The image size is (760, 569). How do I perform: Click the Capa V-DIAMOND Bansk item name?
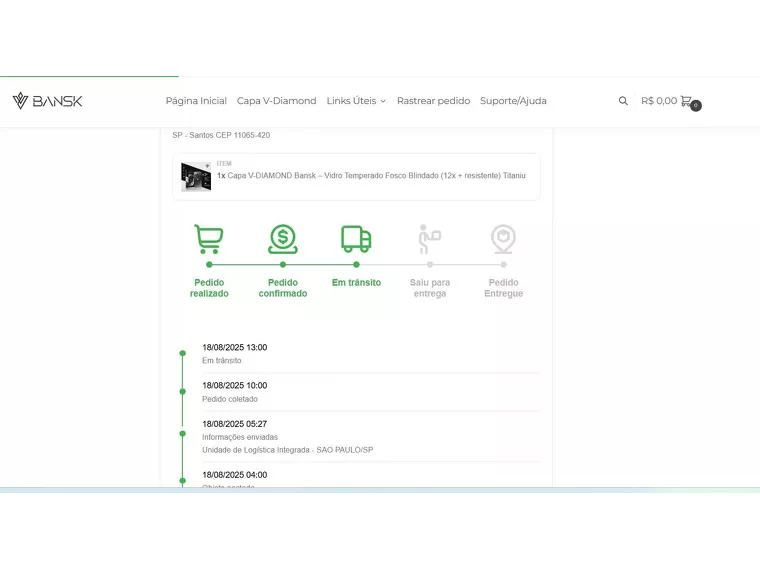tap(376, 176)
